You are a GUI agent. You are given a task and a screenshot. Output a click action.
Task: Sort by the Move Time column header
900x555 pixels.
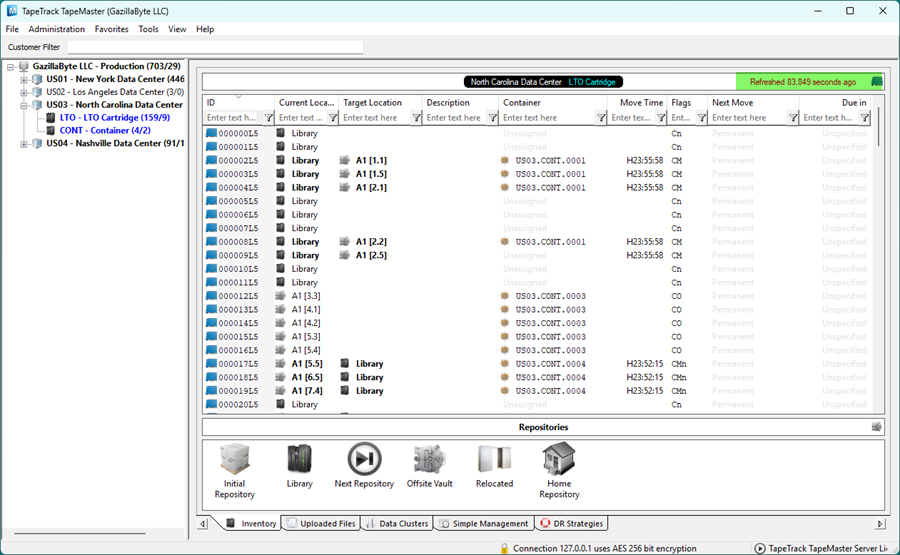pyautogui.click(x=637, y=102)
